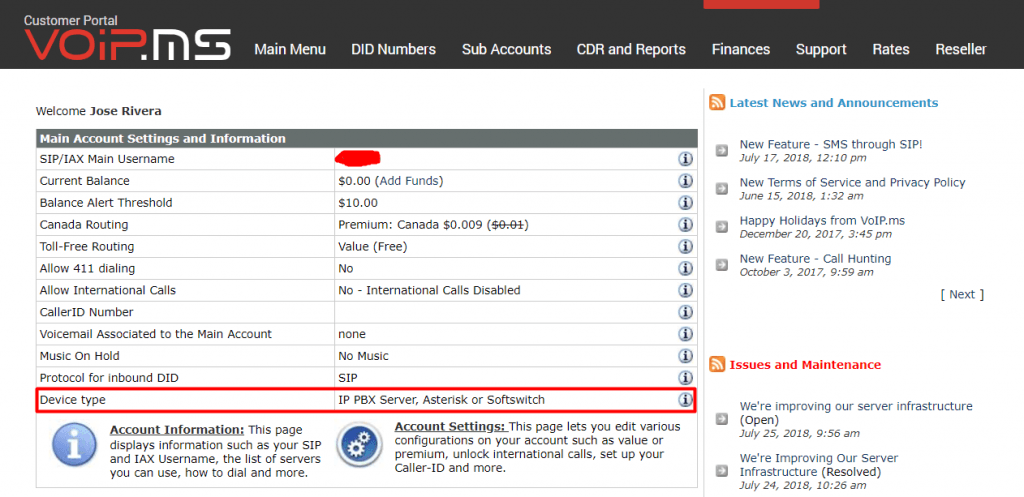1024x497 pixels.
Task: Open the DID Numbers menu
Action: (x=393, y=50)
